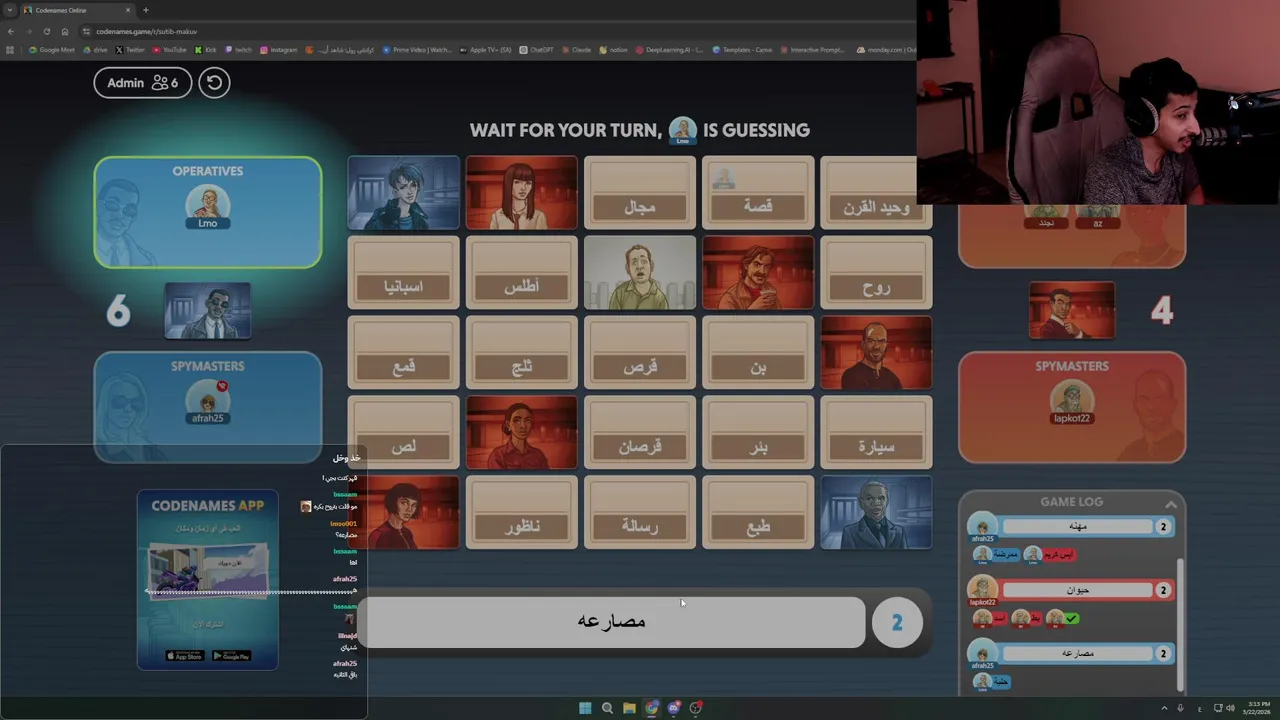Select the word card ناظور
This screenshot has height=720, width=1280.
tap(521, 513)
